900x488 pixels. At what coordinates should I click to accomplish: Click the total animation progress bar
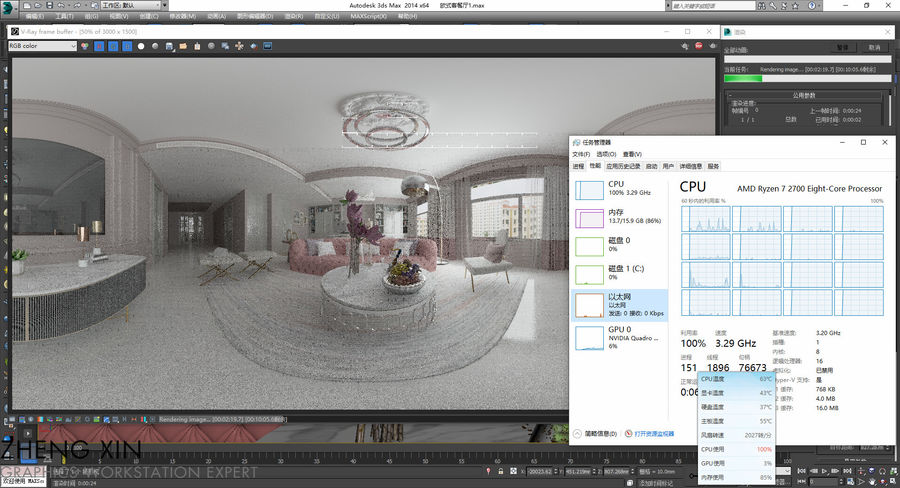point(808,59)
